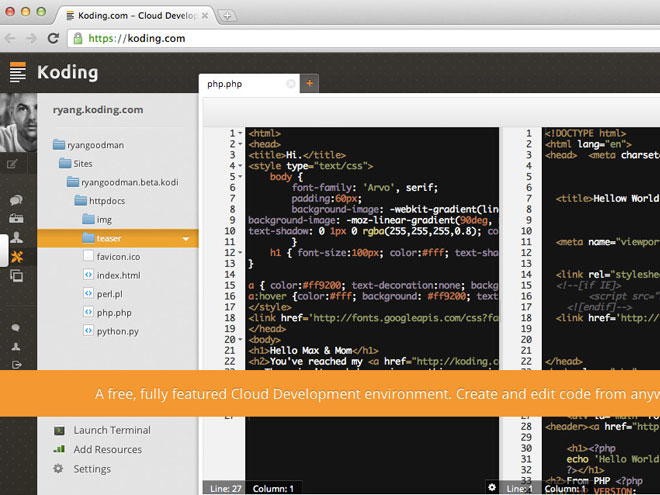Image resolution: width=660 pixels, height=495 pixels.
Task: Open the Topics icon below Activity
Action: click(x=16, y=218)
